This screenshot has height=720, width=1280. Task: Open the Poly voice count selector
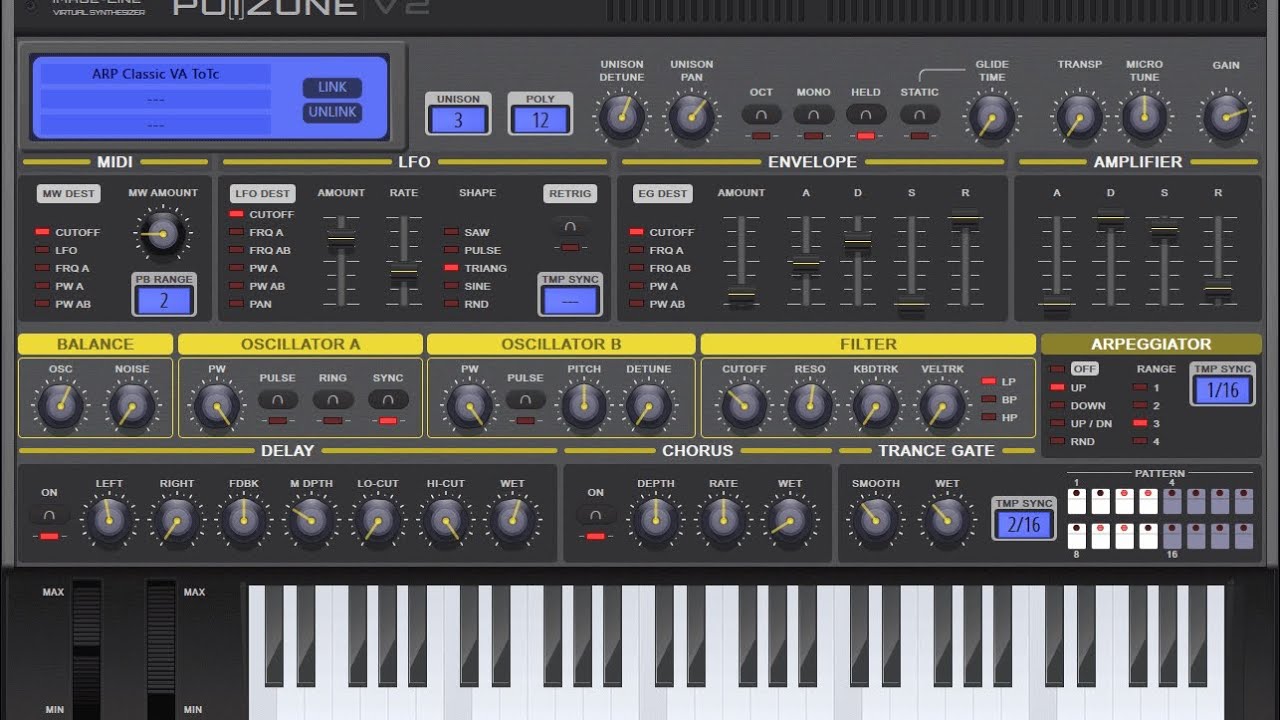540,120
